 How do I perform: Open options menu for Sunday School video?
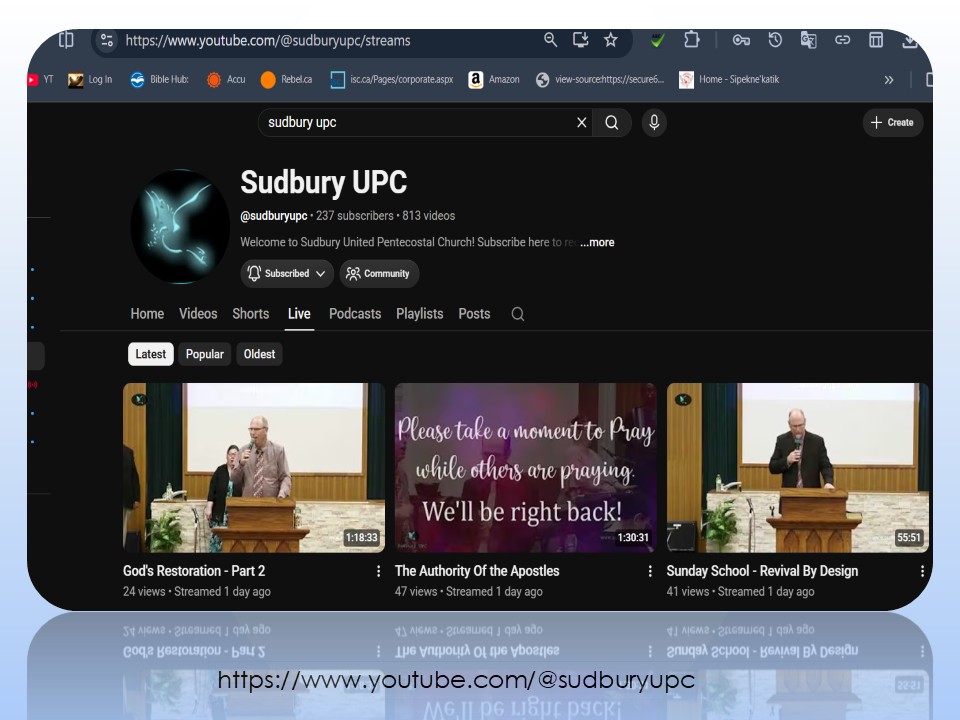[922, 571]
